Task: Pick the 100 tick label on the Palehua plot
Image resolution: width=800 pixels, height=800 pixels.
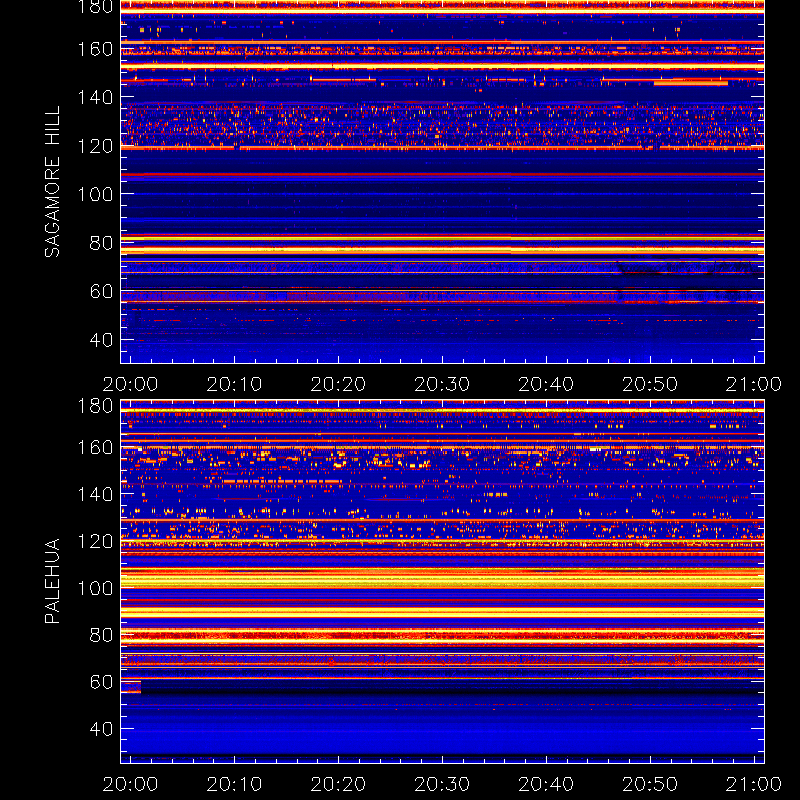Action: pos(95,588)
